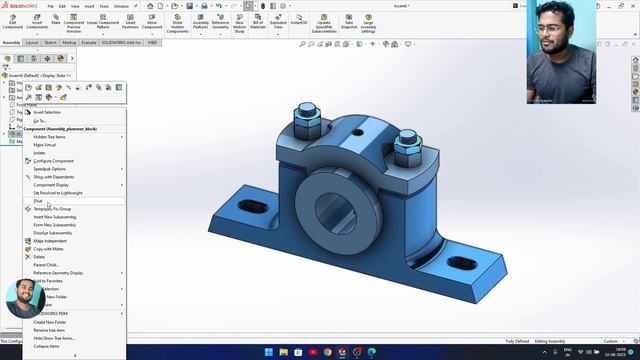
Task: Open the Options gear icon
Action: 283,6
